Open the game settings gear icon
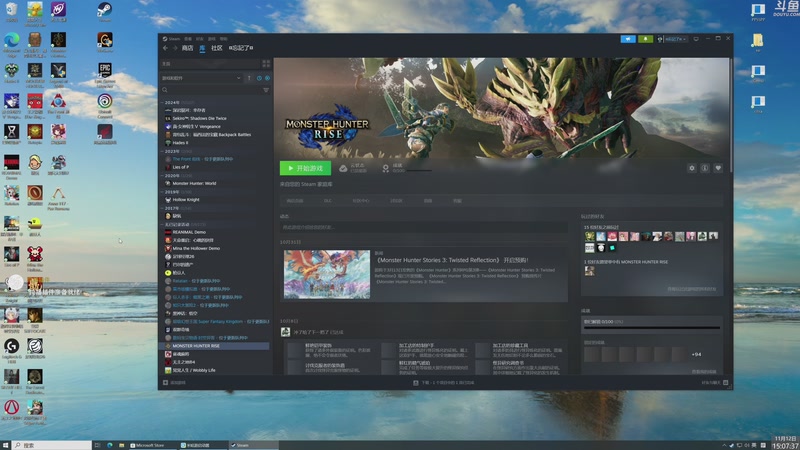Image resolution: width=800 pixels, height=450 pixels. [x=691, y=168]
